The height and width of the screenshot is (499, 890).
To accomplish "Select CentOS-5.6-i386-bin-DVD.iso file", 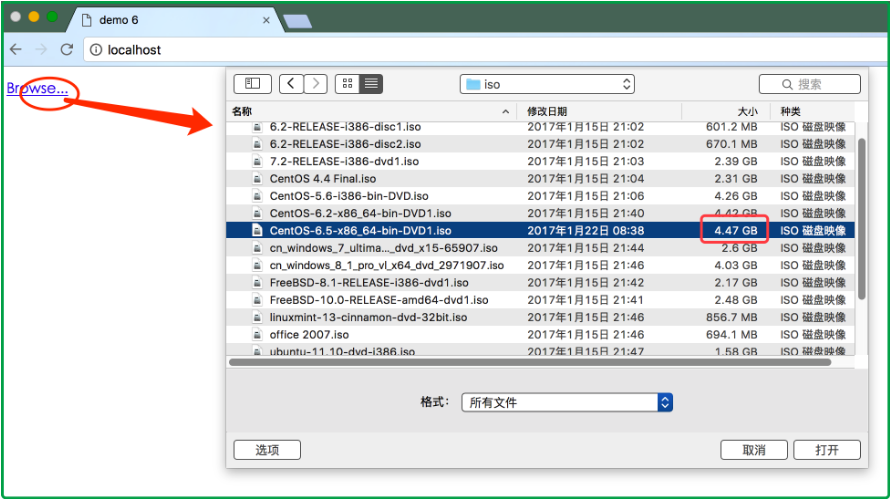I will 540,196.
